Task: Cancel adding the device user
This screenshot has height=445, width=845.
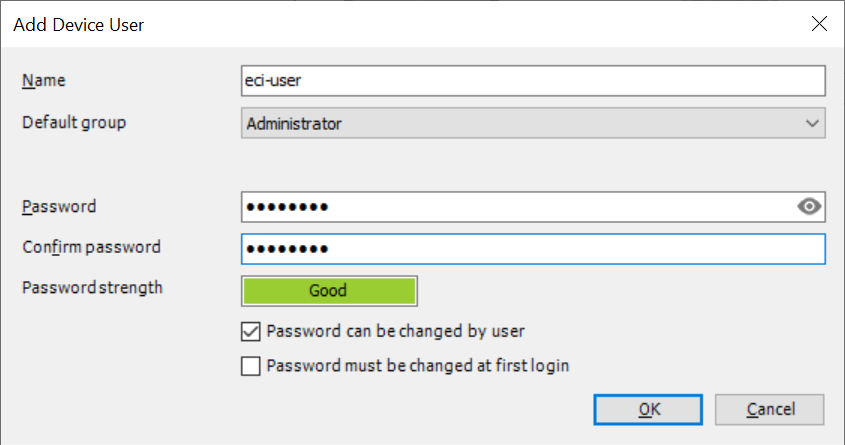Action: point(770,409)
